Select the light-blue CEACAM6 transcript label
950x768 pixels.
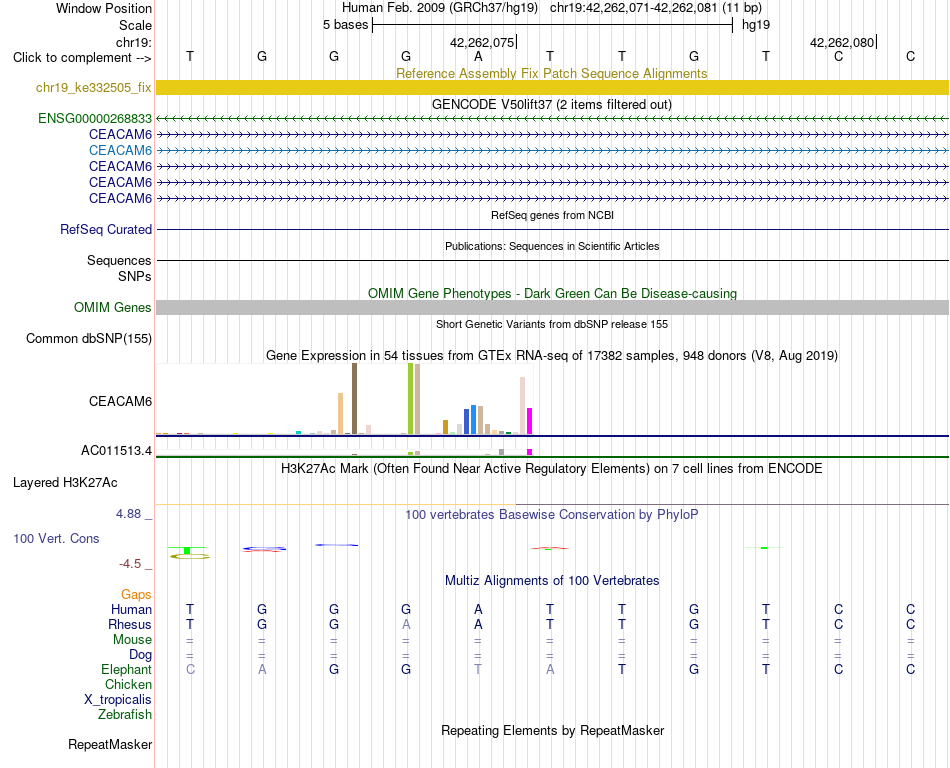(120, 150)
